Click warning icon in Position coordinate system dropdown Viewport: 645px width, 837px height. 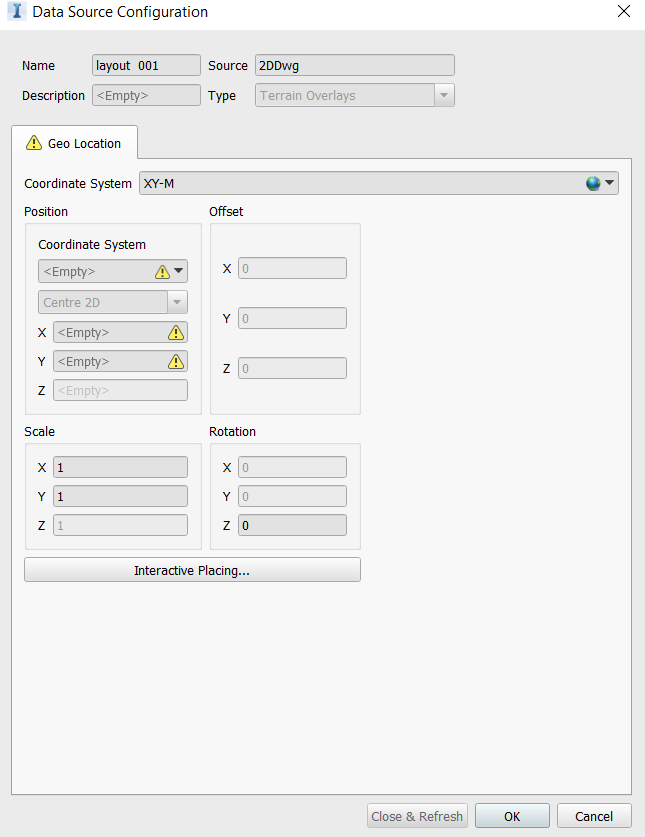pos(162,272)
